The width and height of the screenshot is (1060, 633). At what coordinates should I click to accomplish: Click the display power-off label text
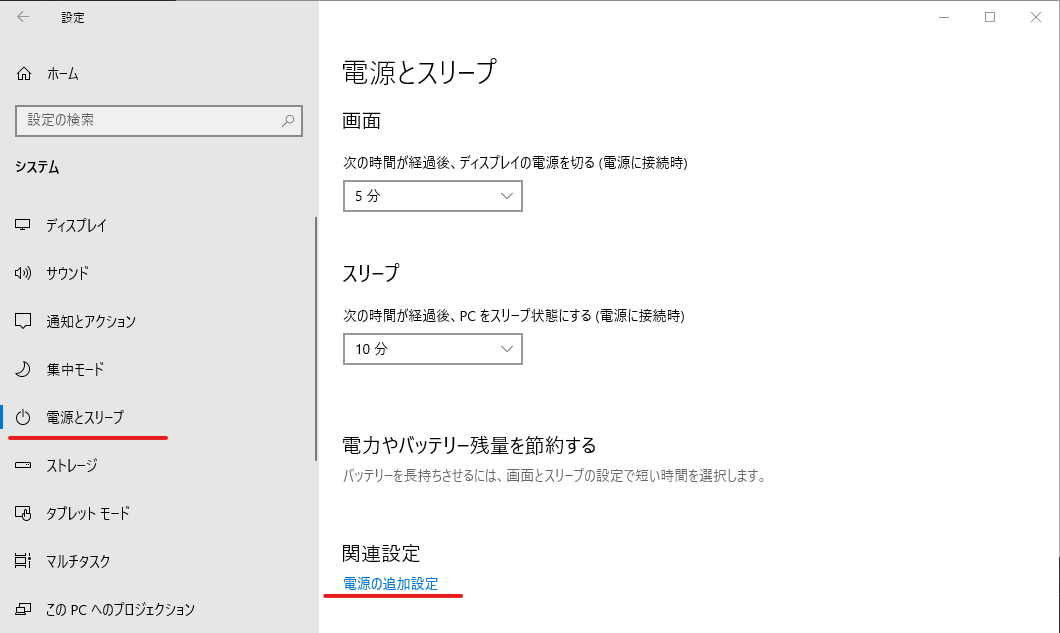pos(515,163)
